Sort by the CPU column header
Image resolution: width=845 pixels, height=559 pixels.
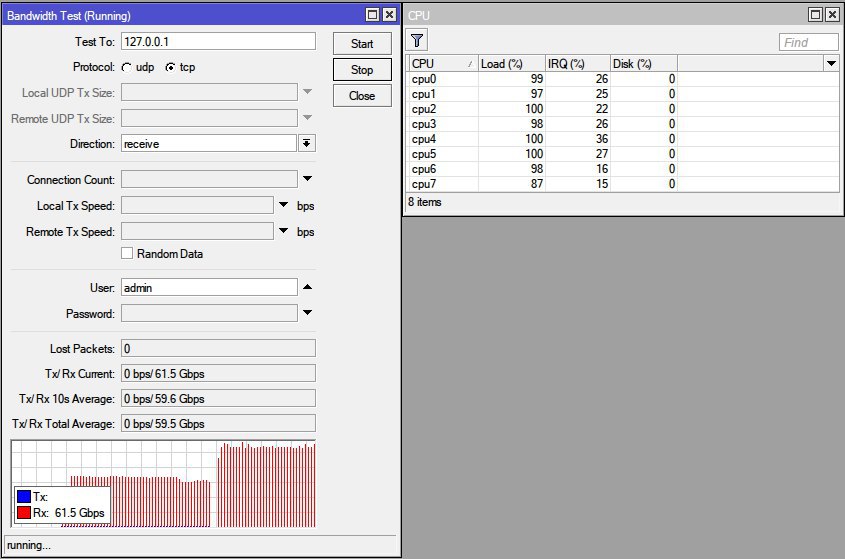(x=443, y=64)
